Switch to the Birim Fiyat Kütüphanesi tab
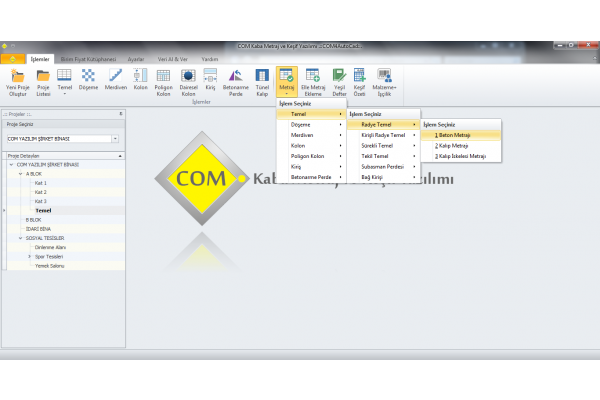Screen dimensions: 600x400 pyautogui.click(x=88, y=59)
